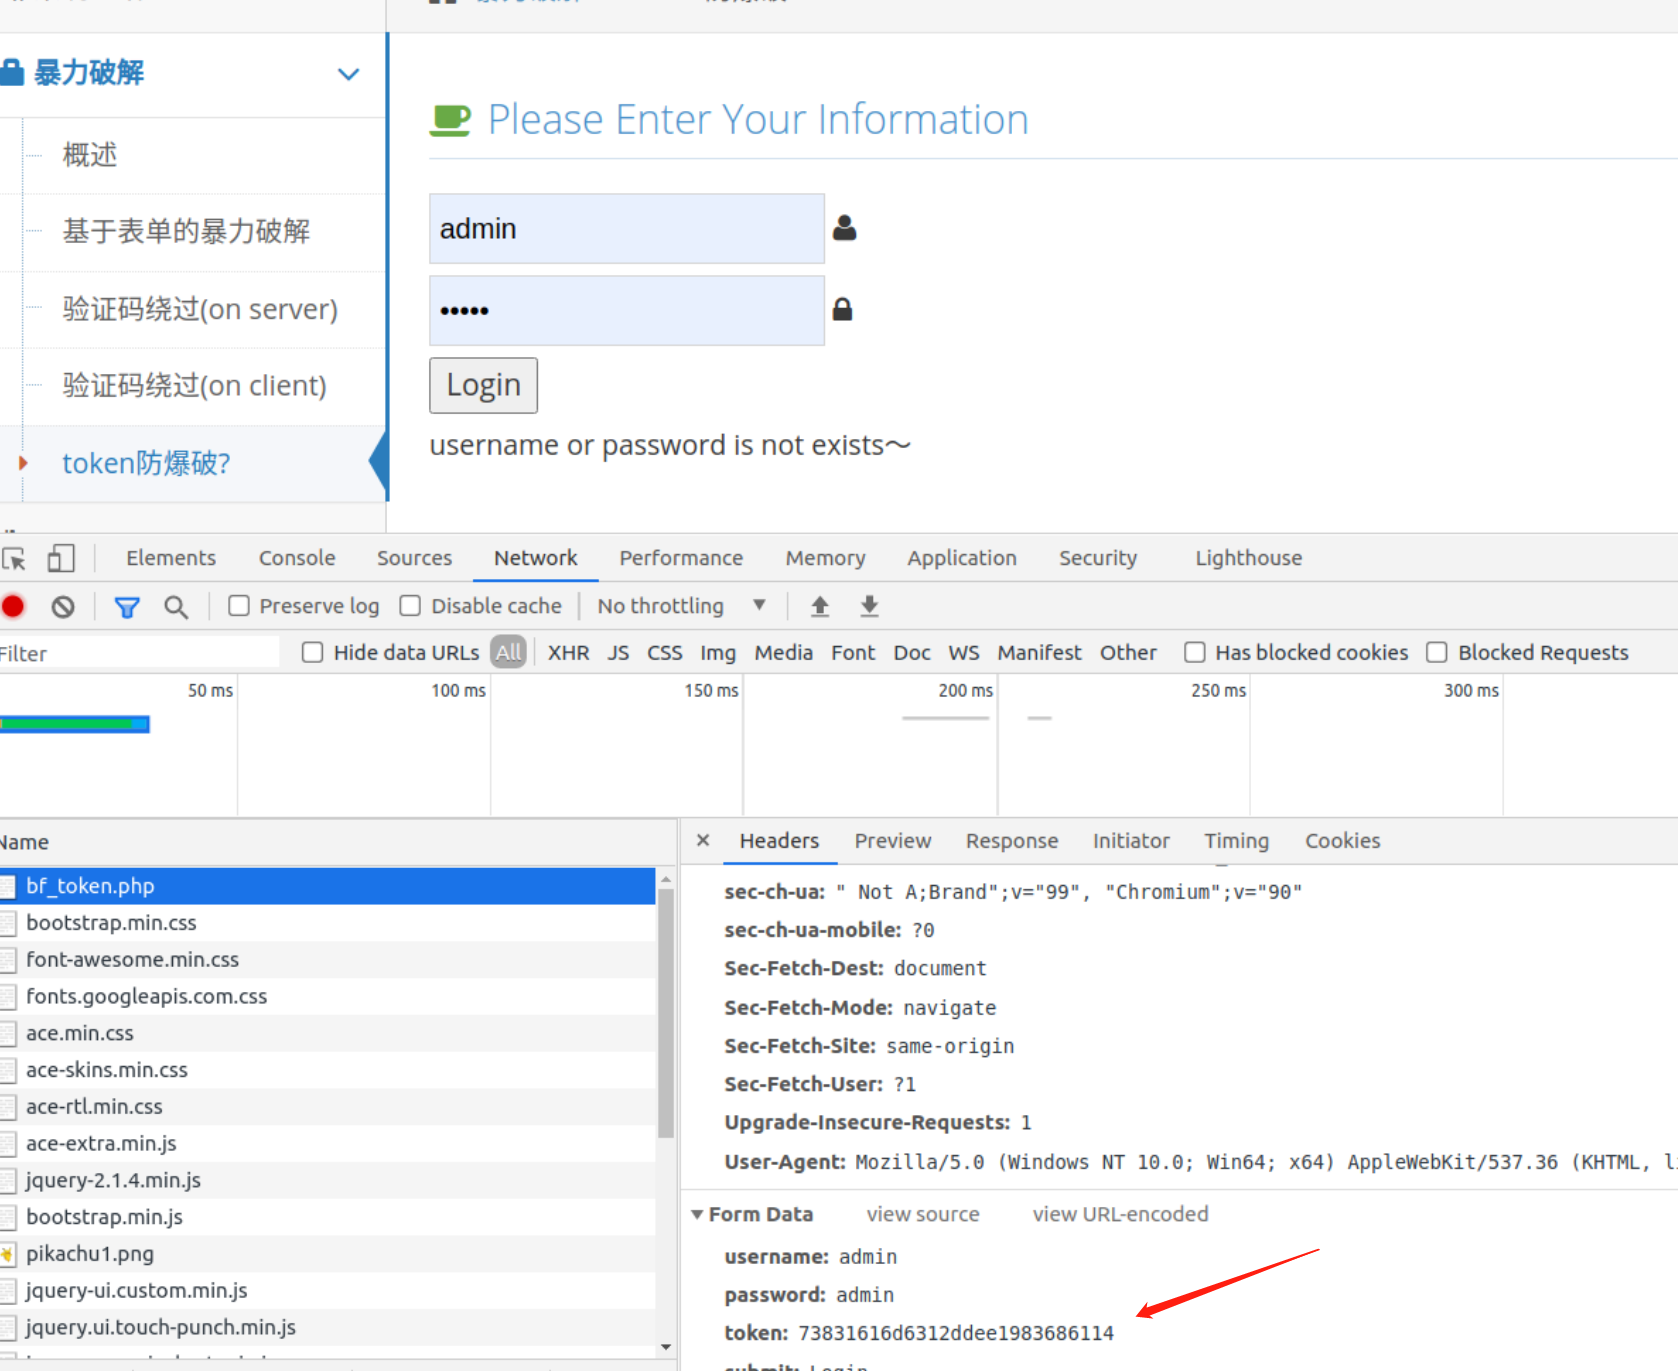
Task: Open network search magnifier
Action: click(x=176, y=606)
